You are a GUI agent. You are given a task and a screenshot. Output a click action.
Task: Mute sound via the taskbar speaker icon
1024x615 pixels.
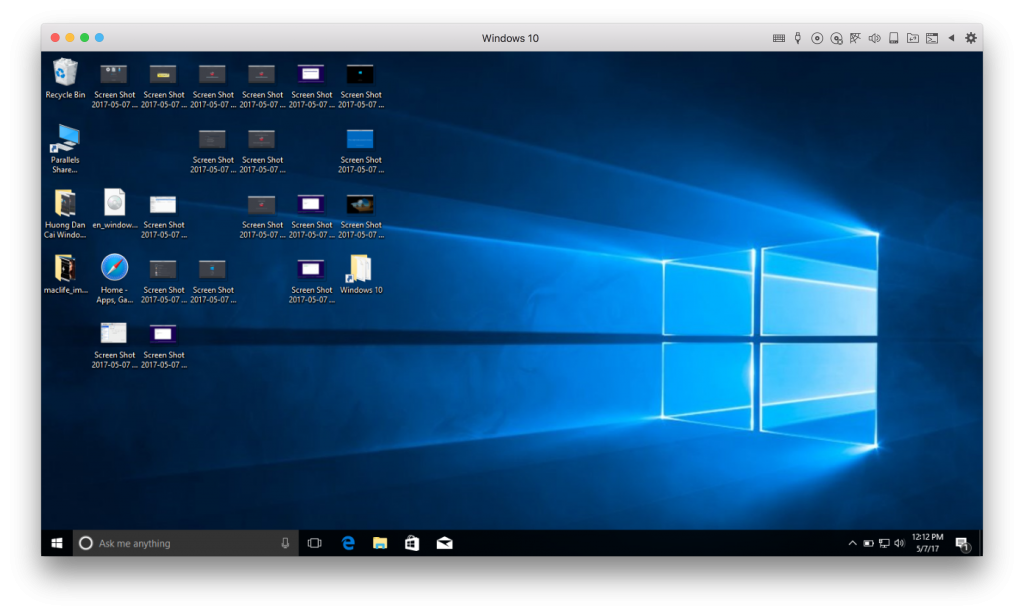point(899,542)
